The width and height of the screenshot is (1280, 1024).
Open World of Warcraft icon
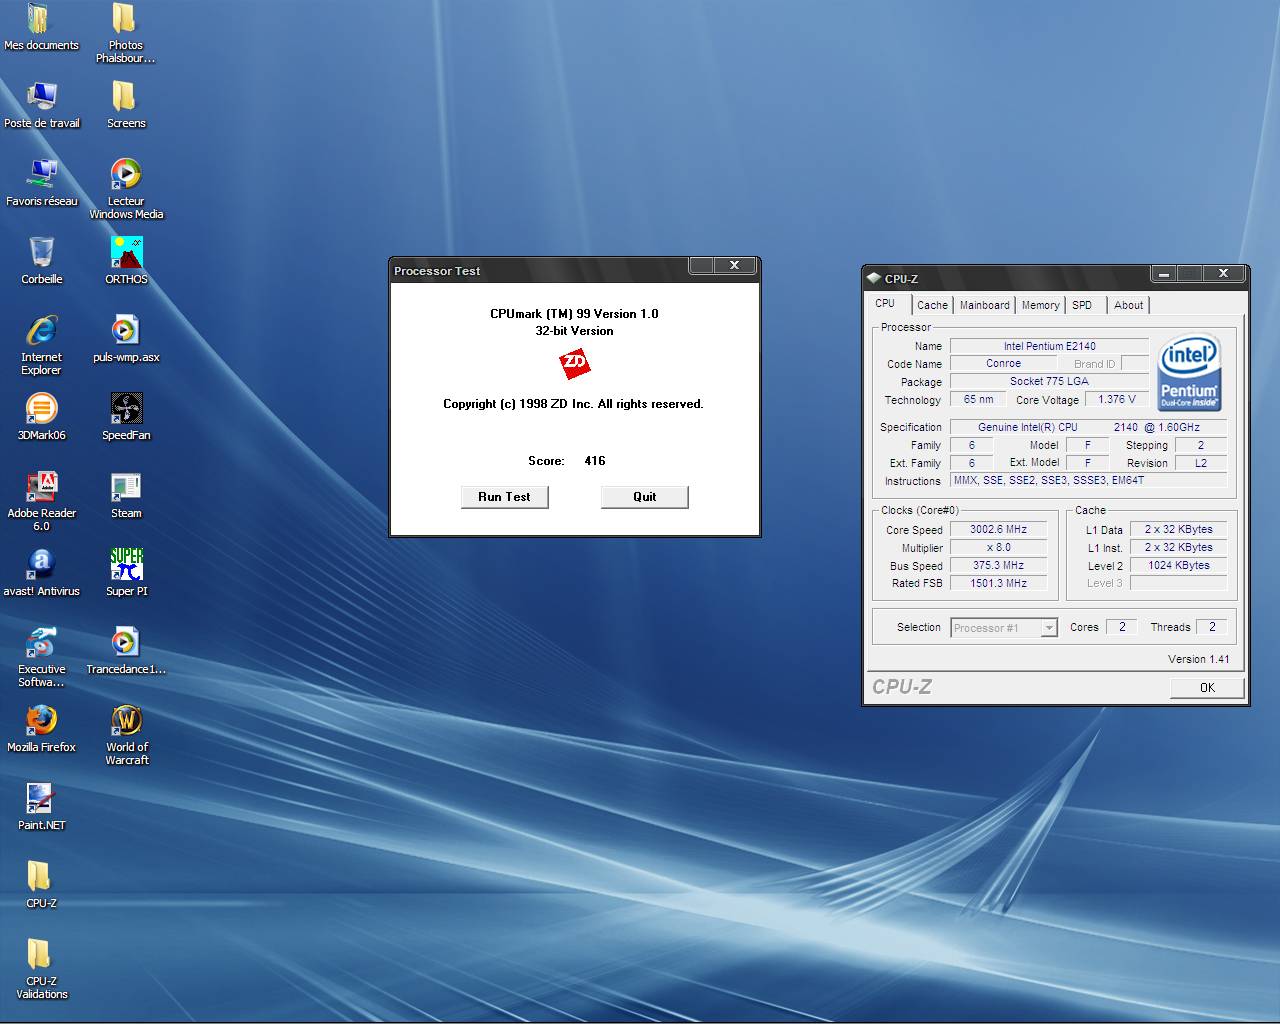(x=126, y=722)
